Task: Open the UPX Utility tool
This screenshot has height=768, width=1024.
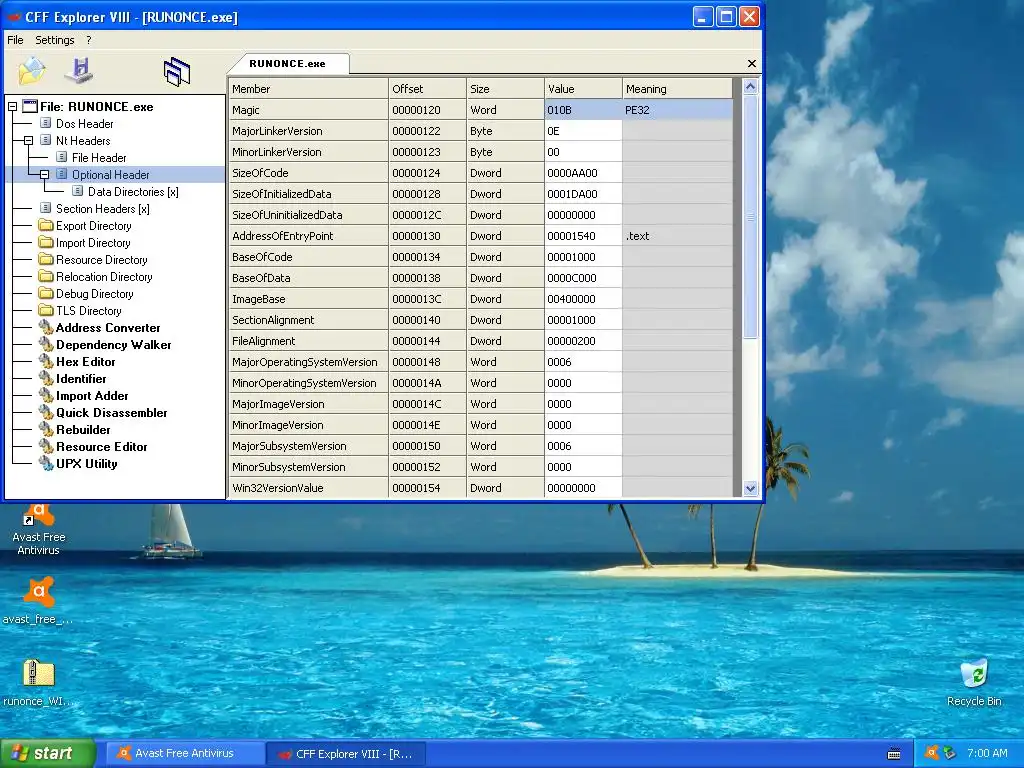Action: (x=86, y=463)
